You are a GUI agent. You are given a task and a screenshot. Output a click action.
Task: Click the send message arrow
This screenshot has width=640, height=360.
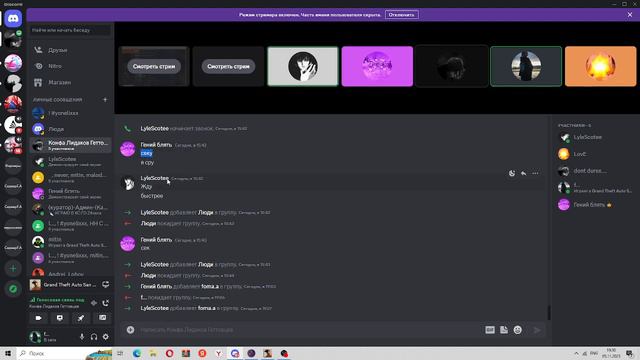coord(537,330)
